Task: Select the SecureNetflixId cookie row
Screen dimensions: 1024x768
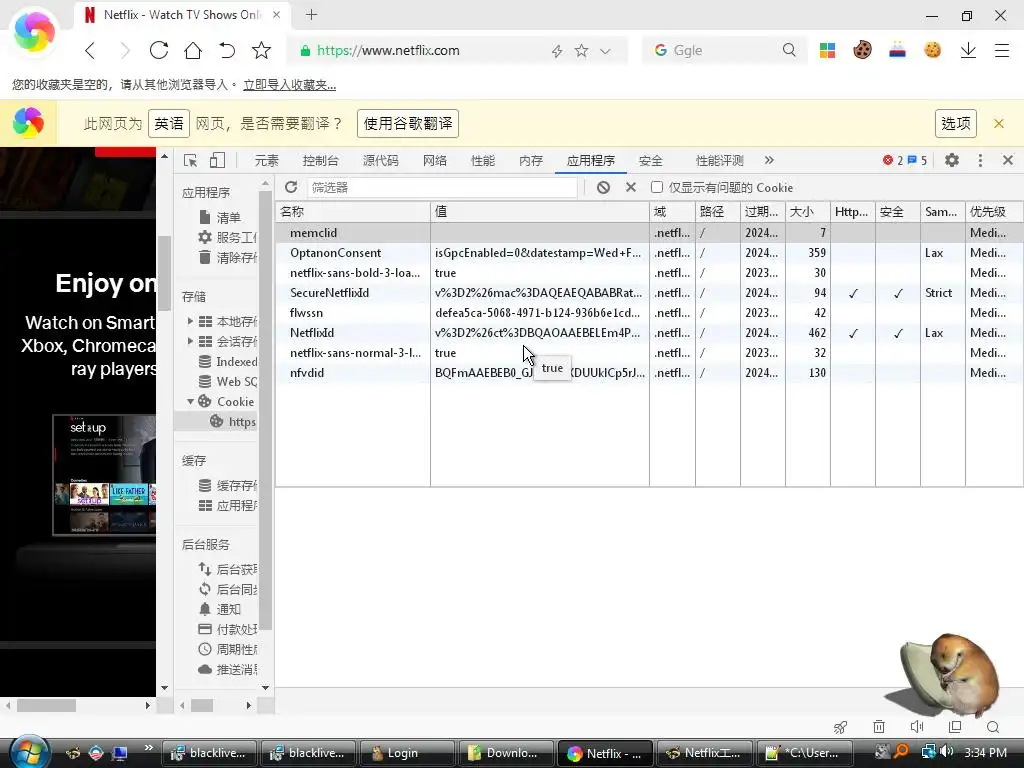Action: 649,293
